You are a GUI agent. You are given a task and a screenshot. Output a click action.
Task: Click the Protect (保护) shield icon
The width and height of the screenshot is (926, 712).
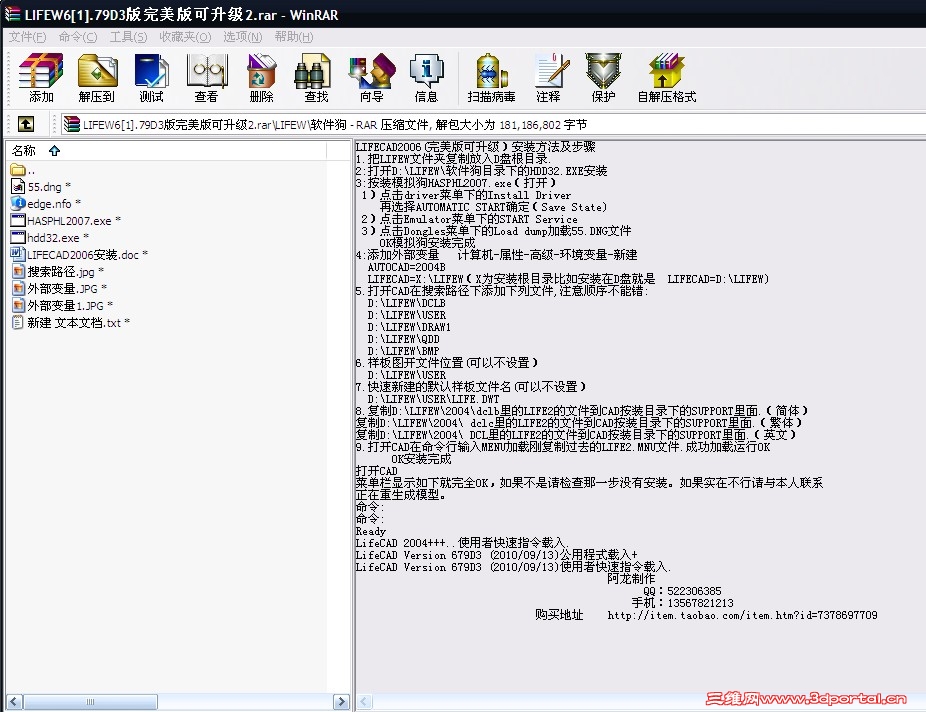point(603,77)
